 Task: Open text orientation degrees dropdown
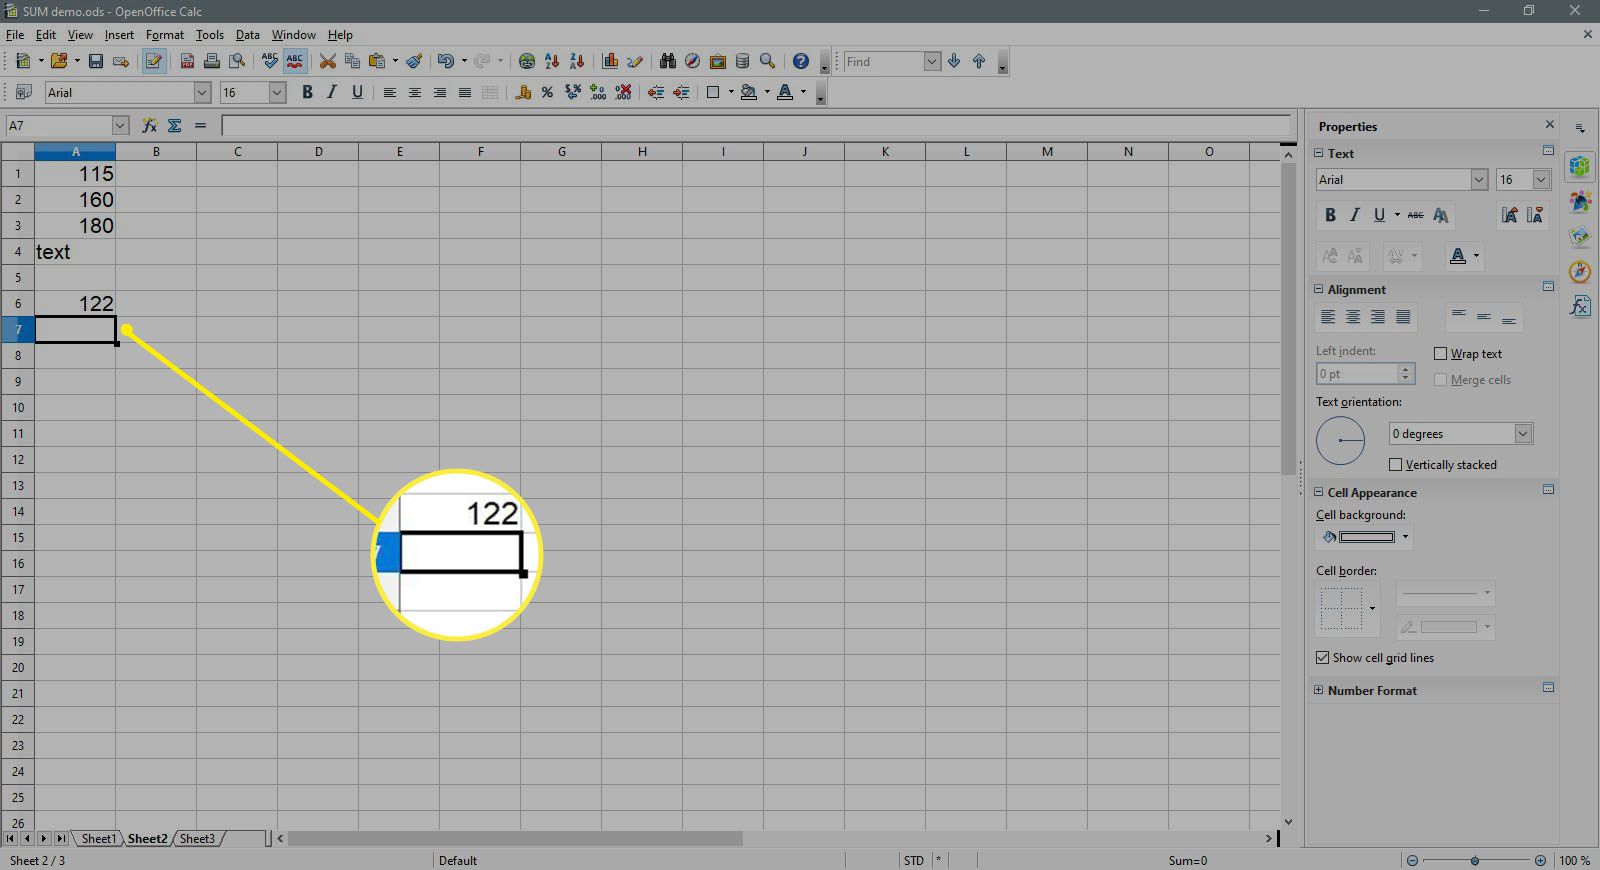pos(1523,434)
